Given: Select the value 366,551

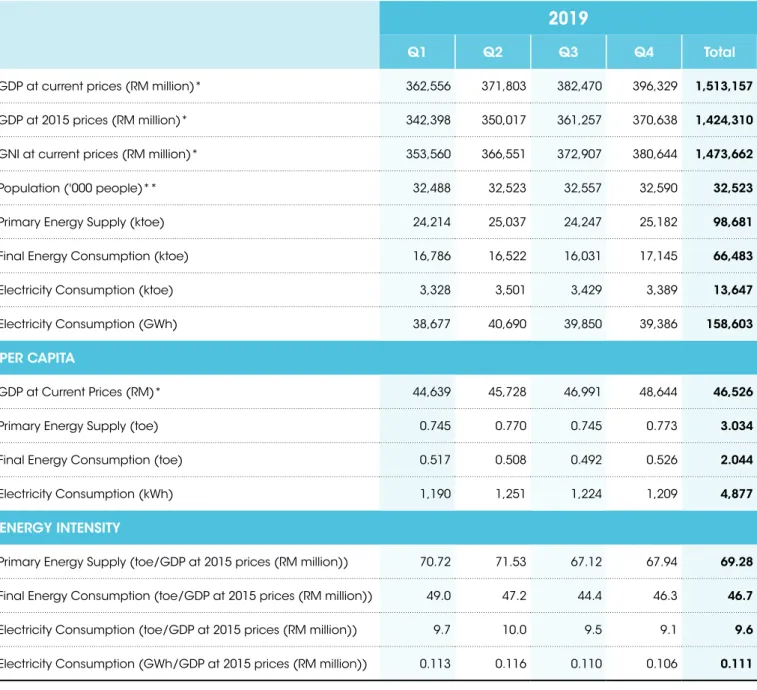Looking at the screenshot, I should tap(504, 154).
